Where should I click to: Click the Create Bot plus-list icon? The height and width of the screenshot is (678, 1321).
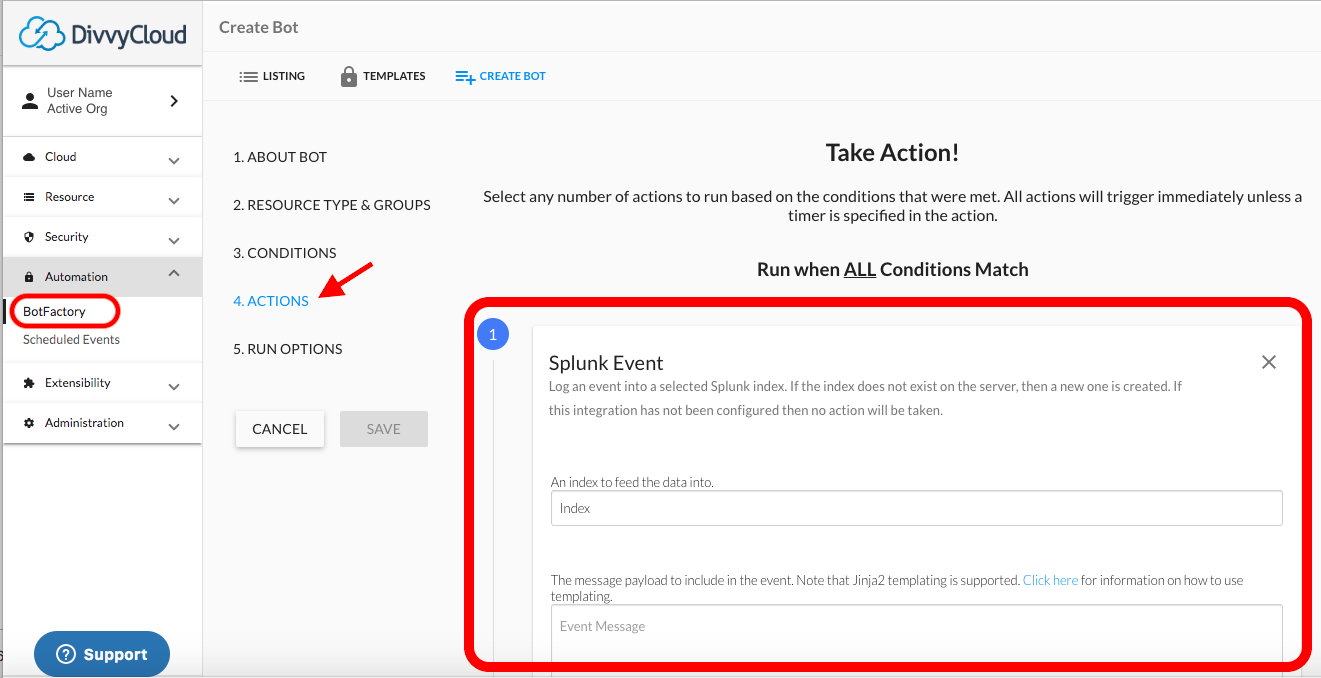465,77
